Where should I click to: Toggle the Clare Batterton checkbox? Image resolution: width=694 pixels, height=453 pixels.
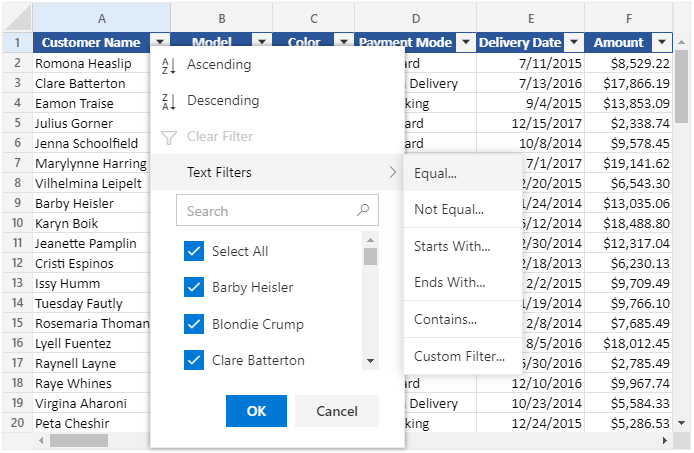click(x=194, y=360)
